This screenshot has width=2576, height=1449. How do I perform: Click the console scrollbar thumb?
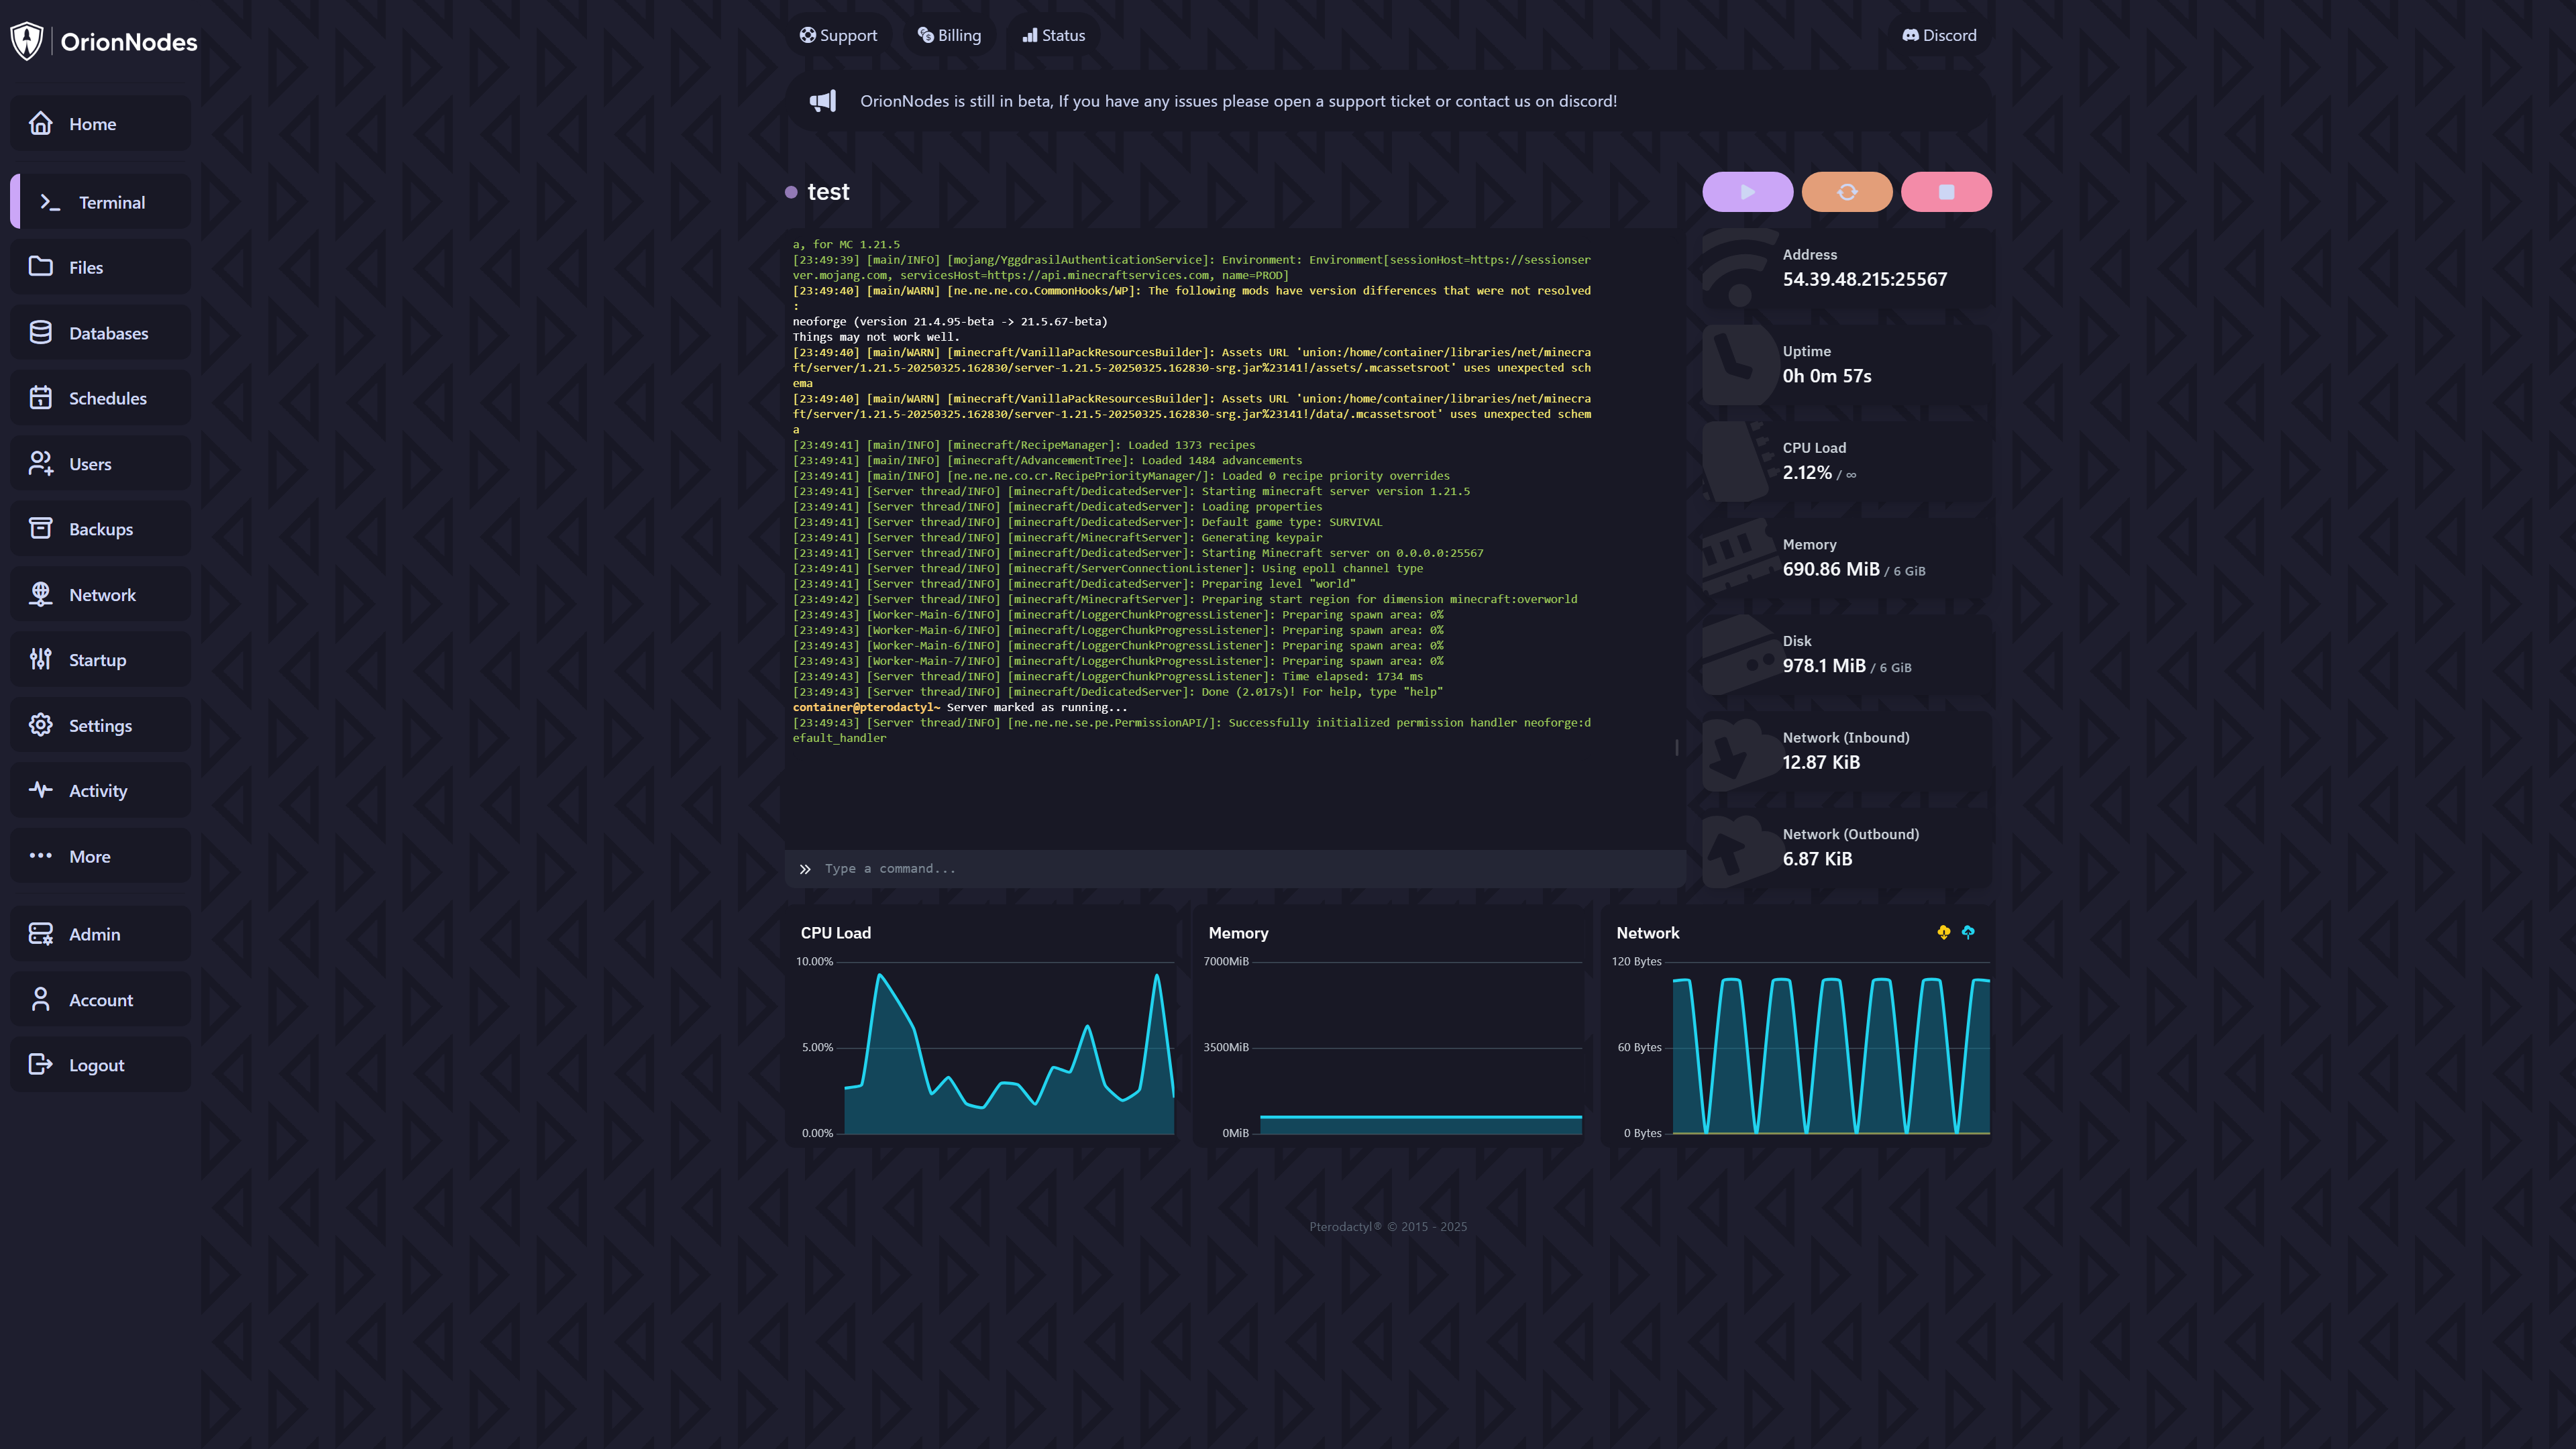point(1677,747)
